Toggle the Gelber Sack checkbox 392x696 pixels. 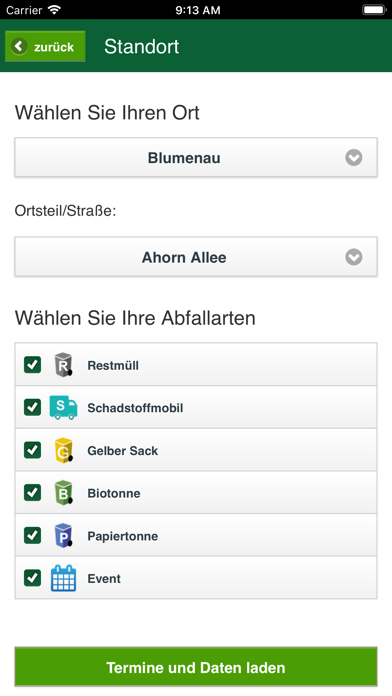[32, 450]
